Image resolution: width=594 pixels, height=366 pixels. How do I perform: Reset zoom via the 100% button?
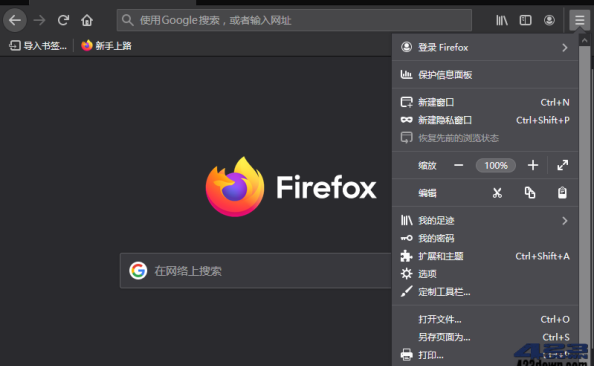click(x=496, y=165)
